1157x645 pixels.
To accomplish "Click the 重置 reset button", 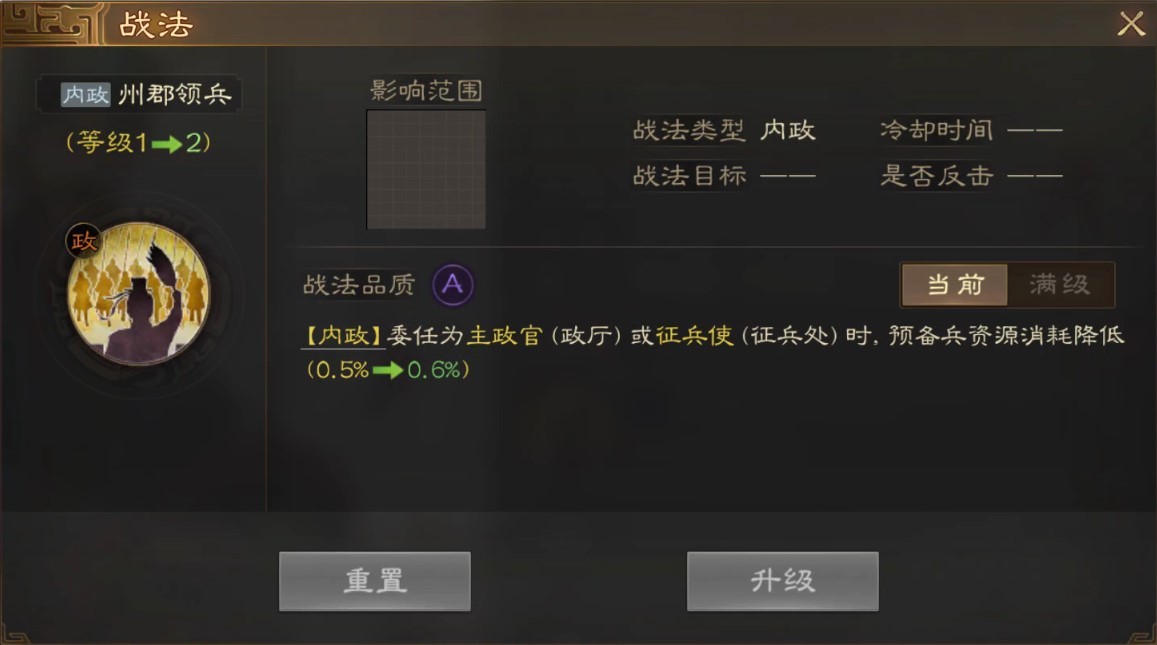I will click(375, 581).
